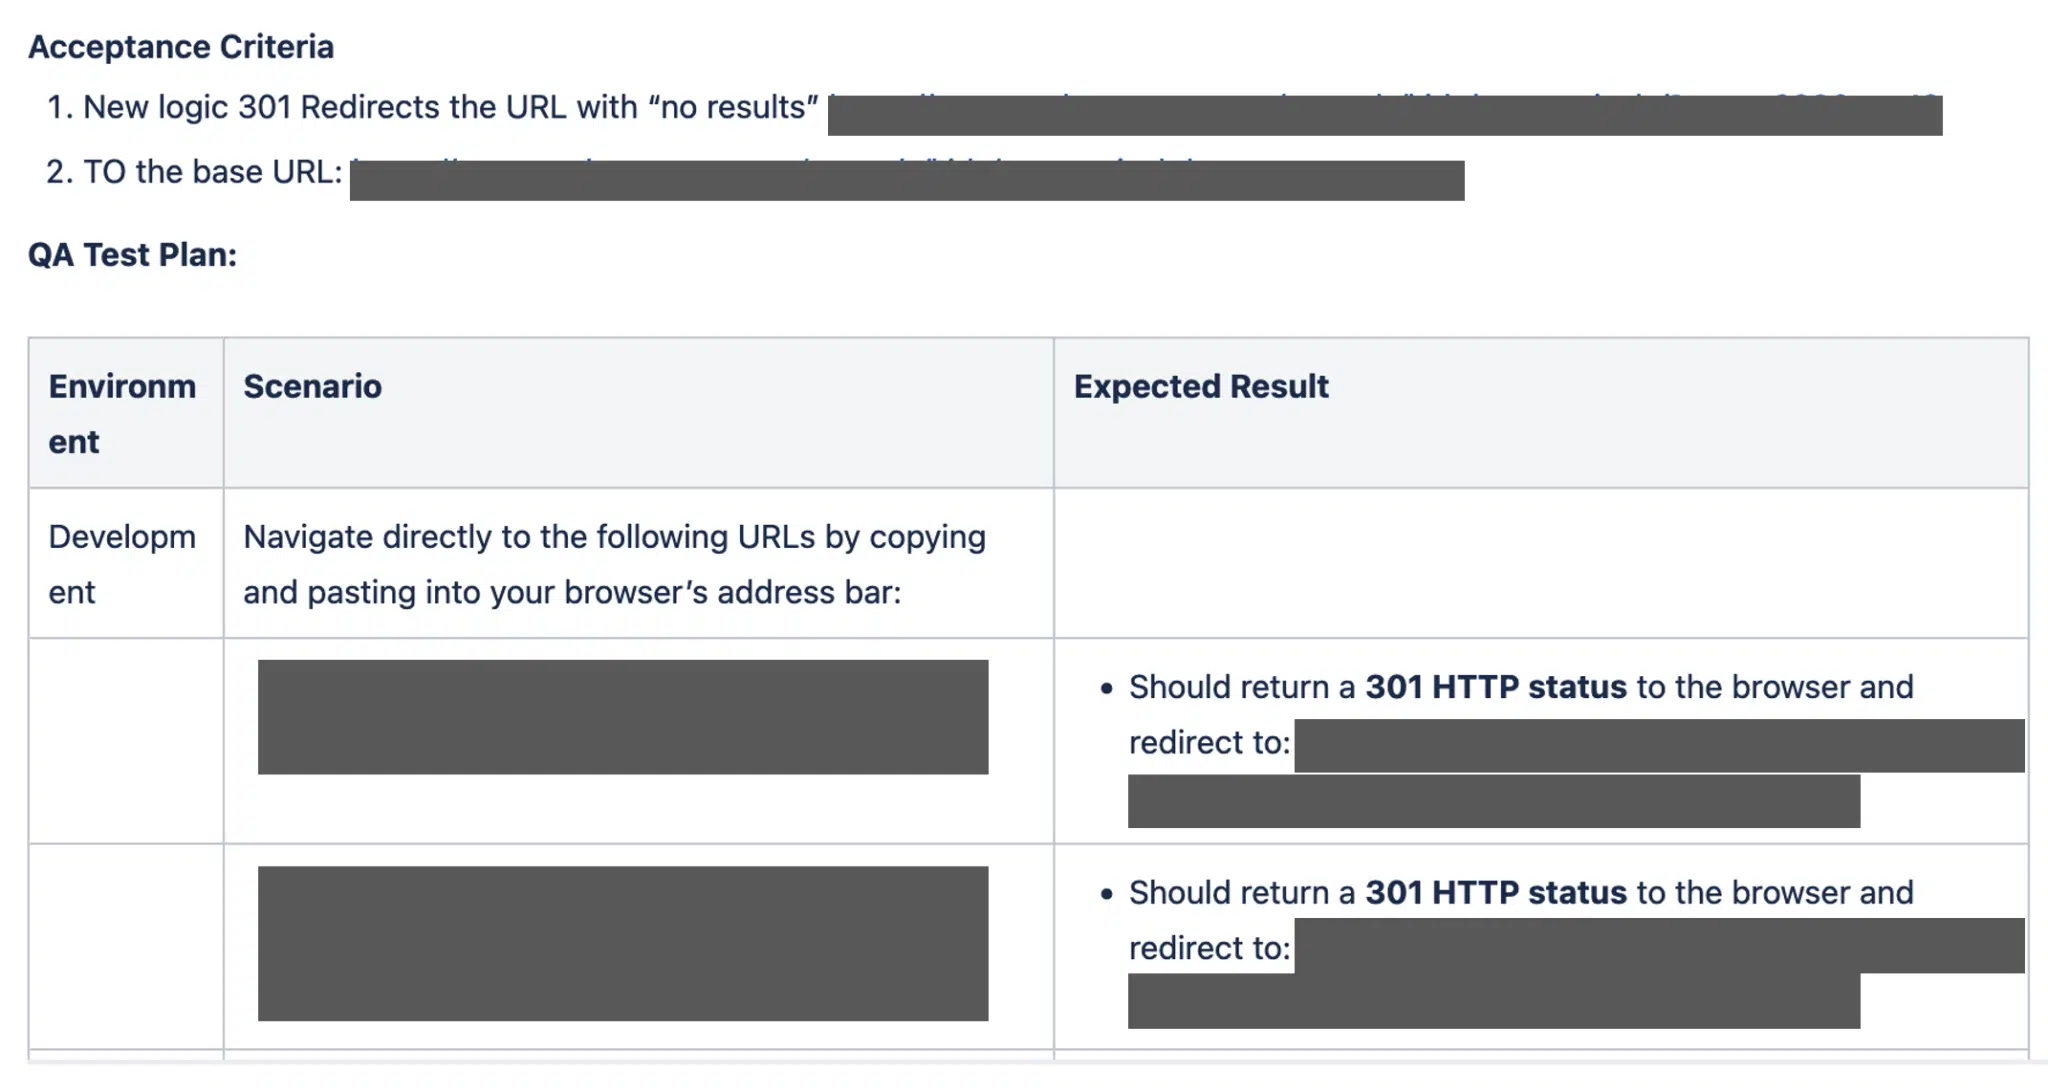Screen dimensions: 2048x1092
Task: Click the empty Environment cell in the second URL row
Action: pos(126,946)
